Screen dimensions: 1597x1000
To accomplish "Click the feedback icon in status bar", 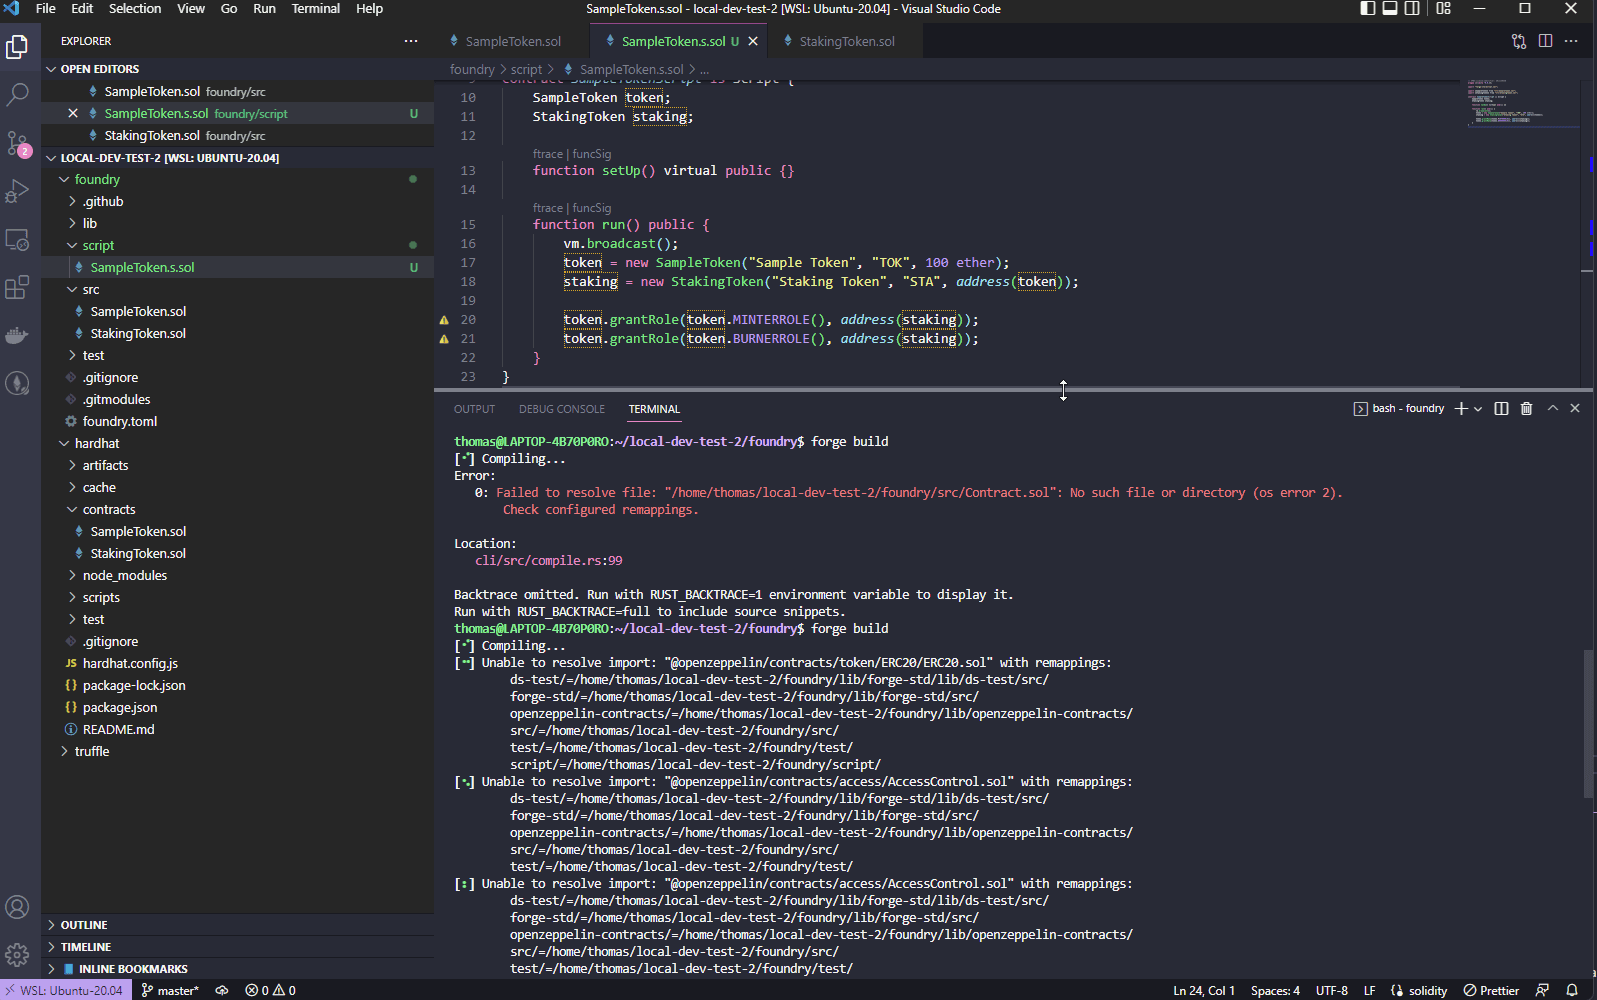I will point(1542,990).
